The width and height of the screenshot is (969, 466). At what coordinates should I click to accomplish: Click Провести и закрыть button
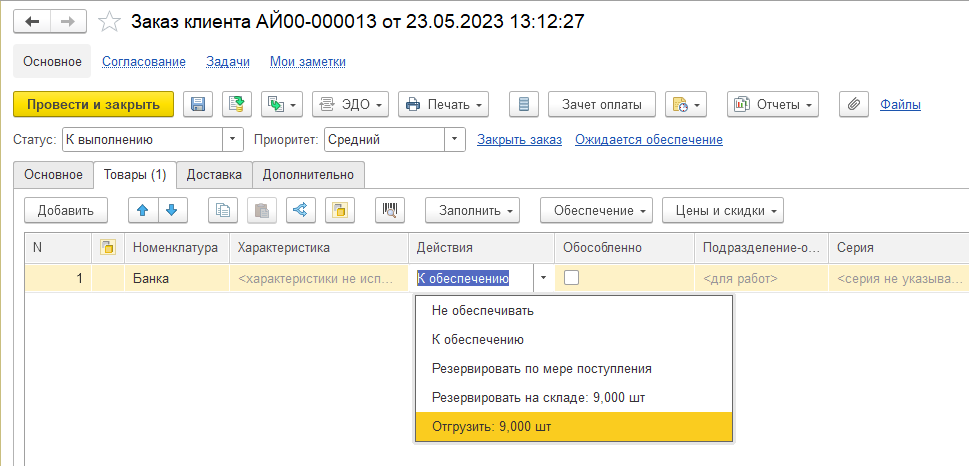coord(93,104)
